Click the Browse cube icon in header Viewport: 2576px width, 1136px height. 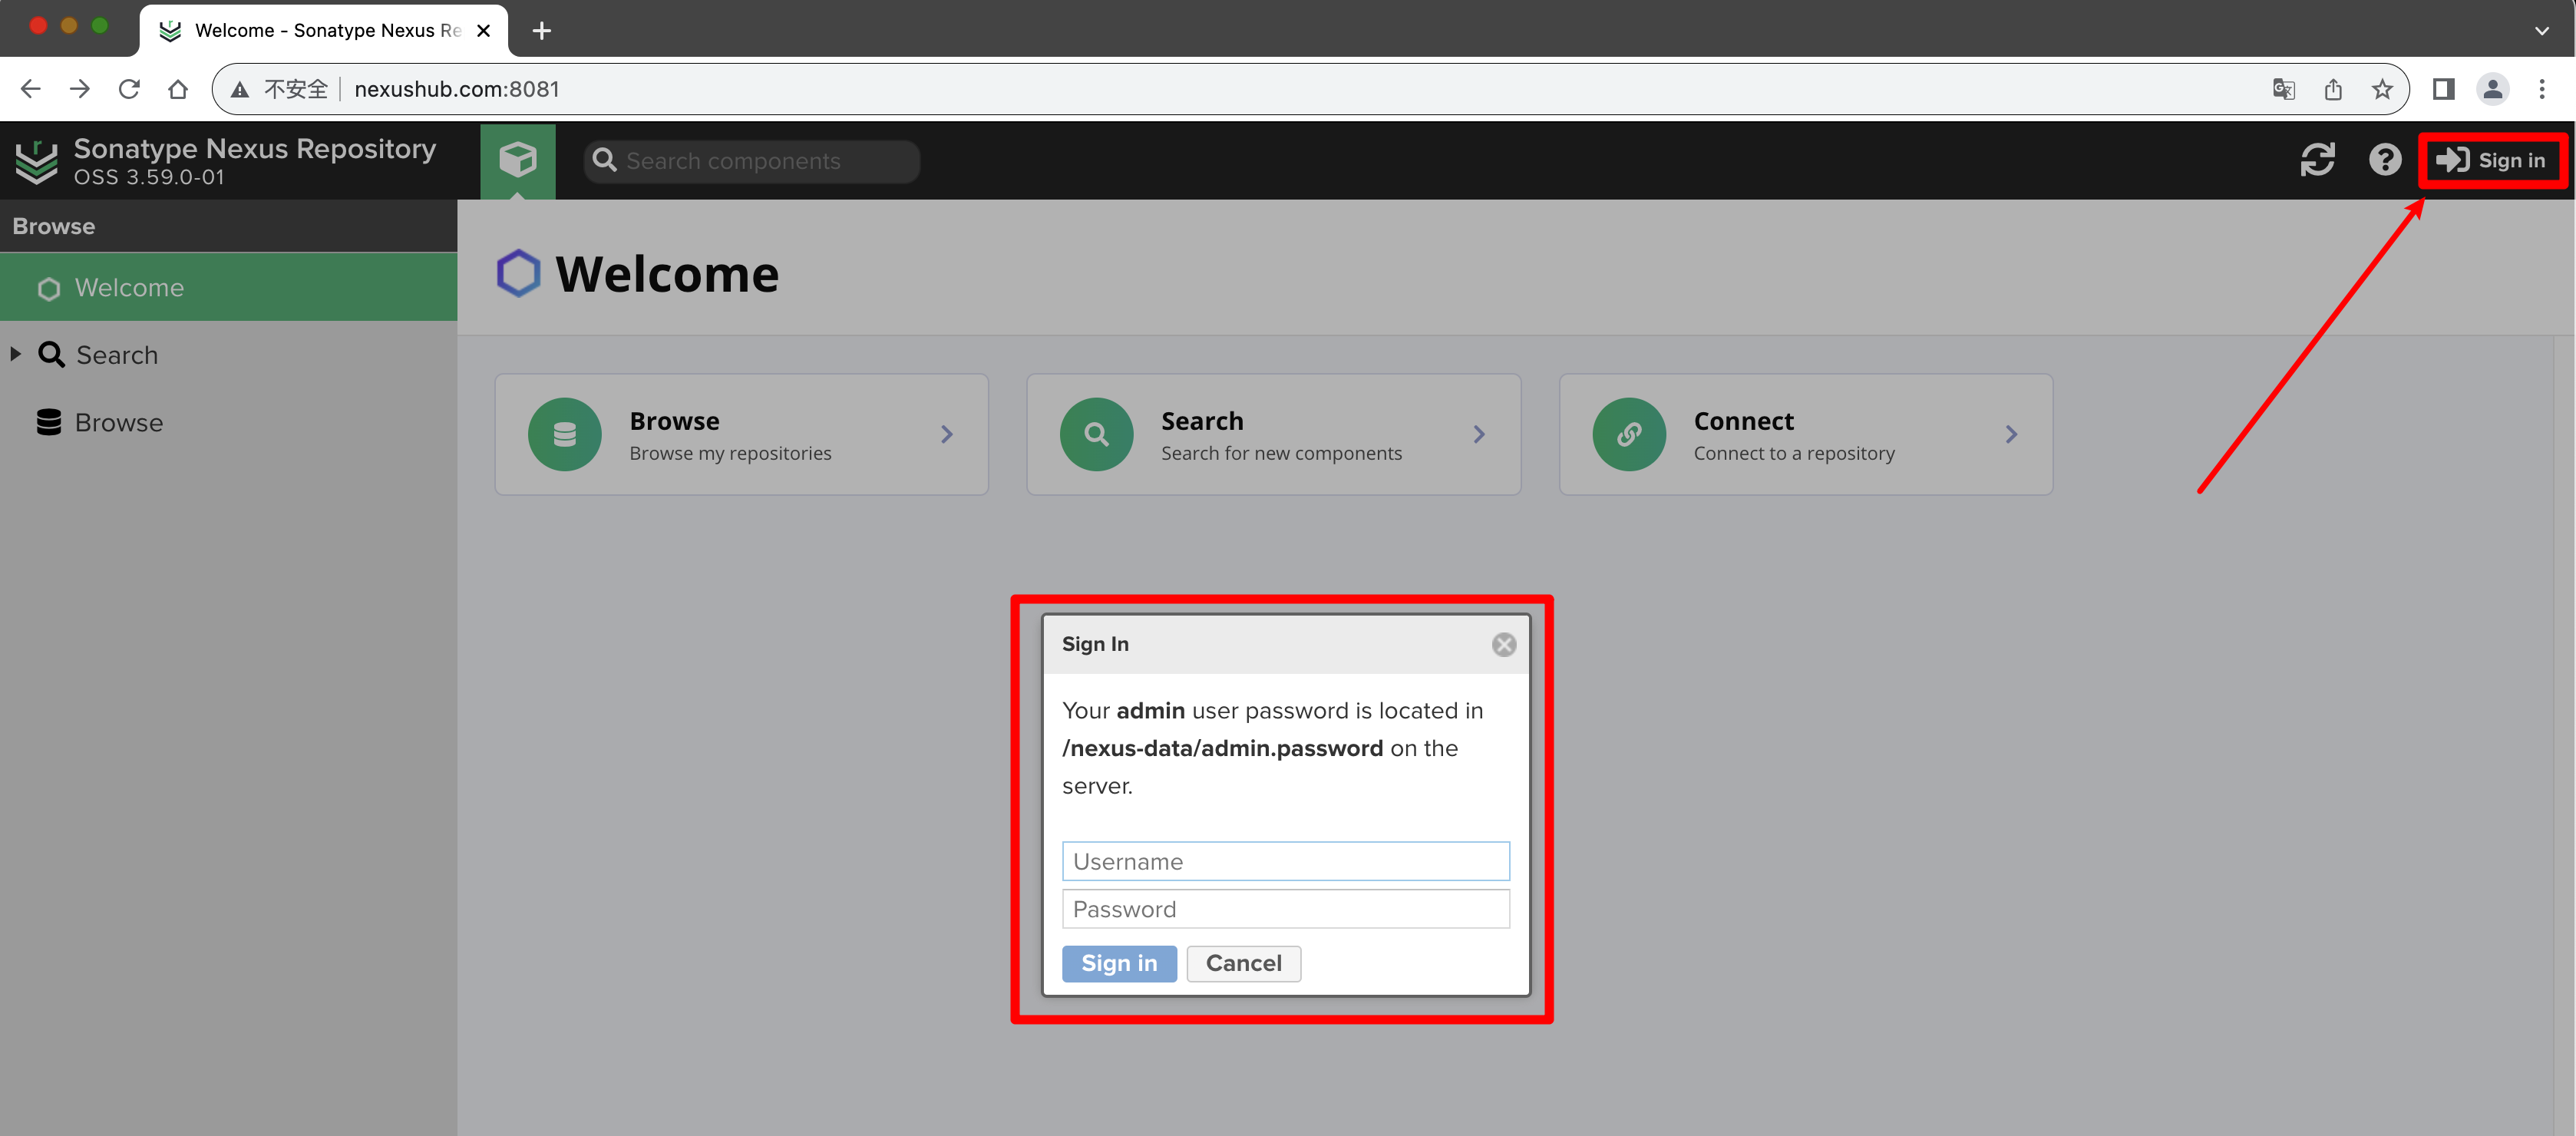tap(517, 160)
